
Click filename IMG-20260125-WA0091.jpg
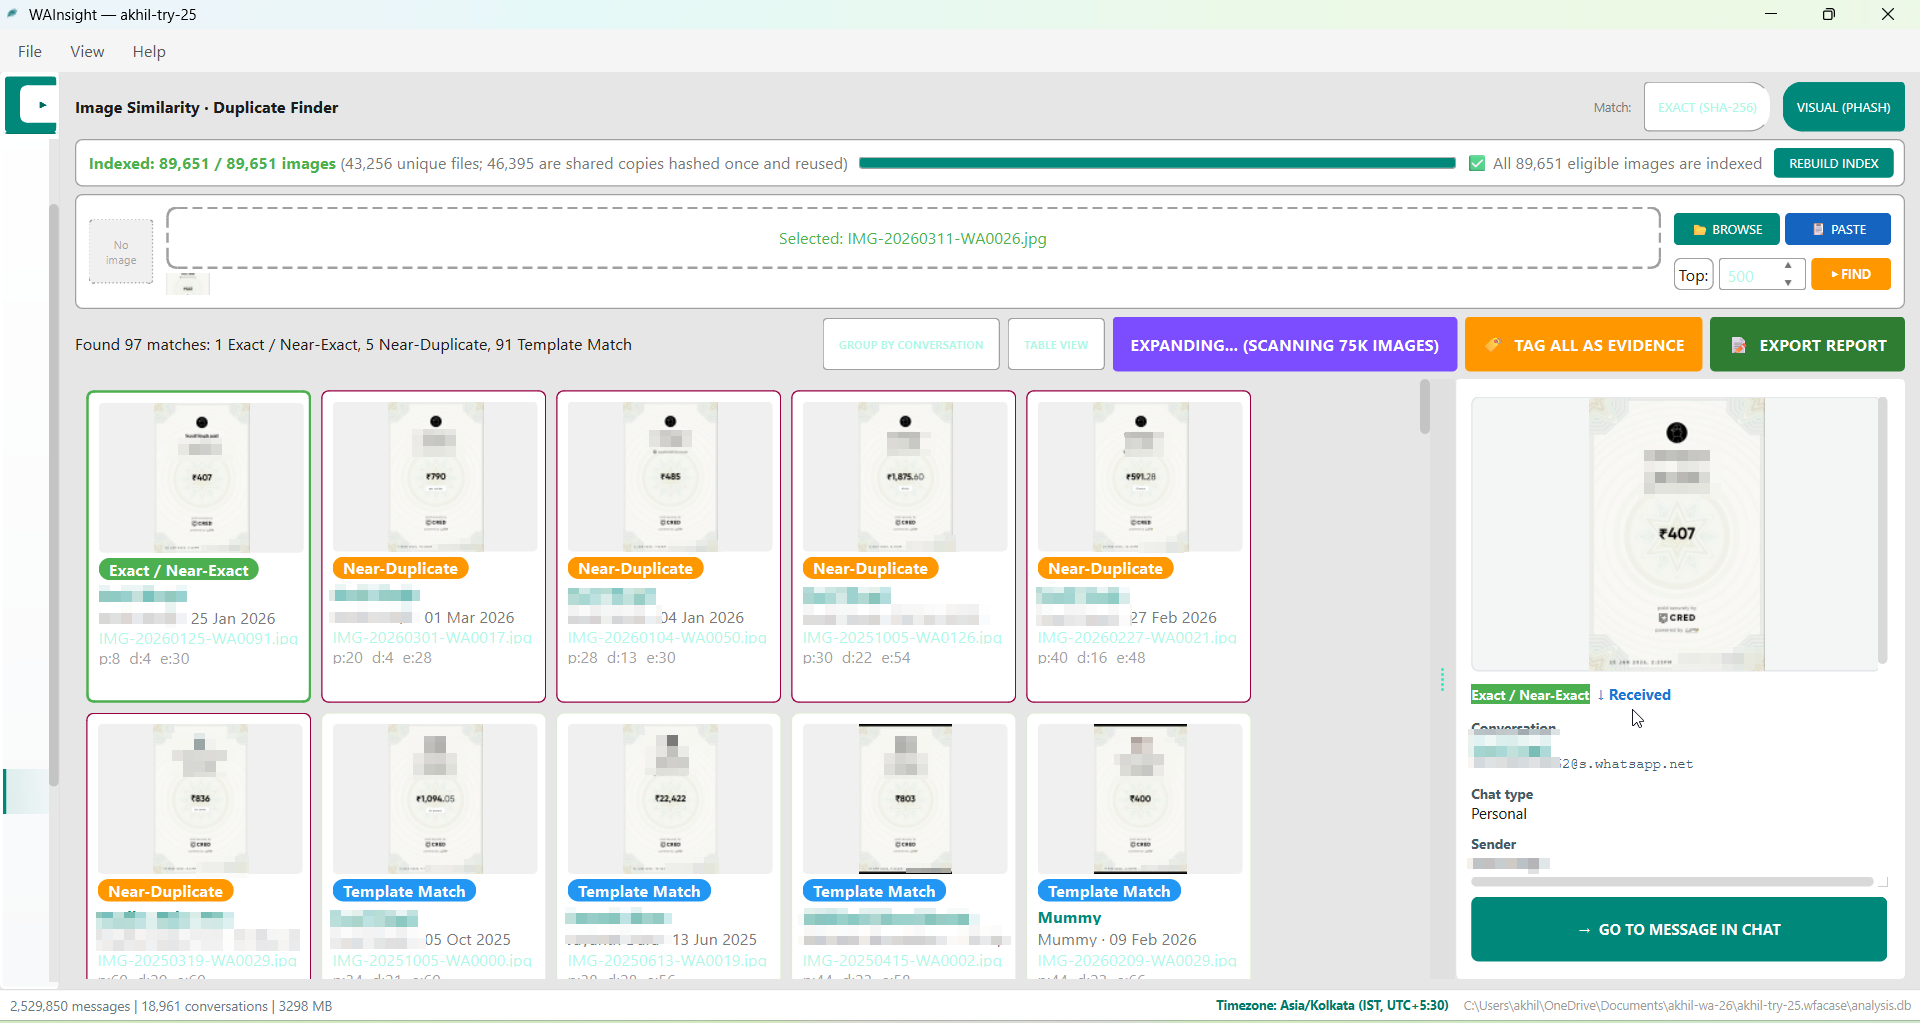click(x=198, y=638)
